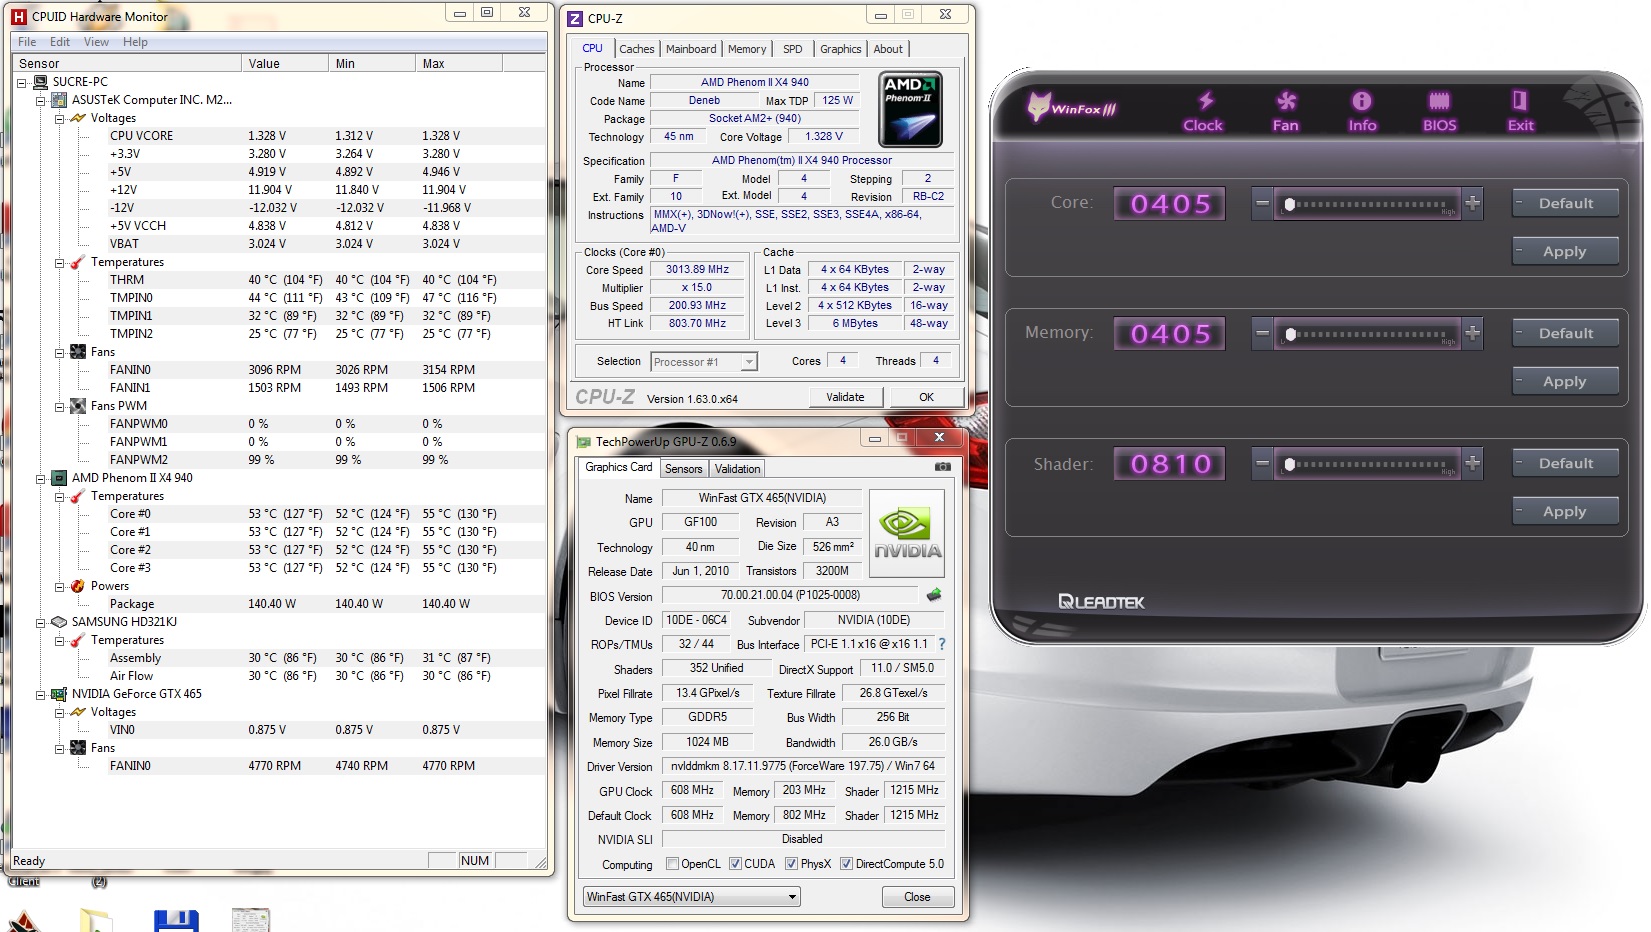1651x932 pixels.
Task: Open the Validation tab in GPU-Z
Action: (738, 469)
